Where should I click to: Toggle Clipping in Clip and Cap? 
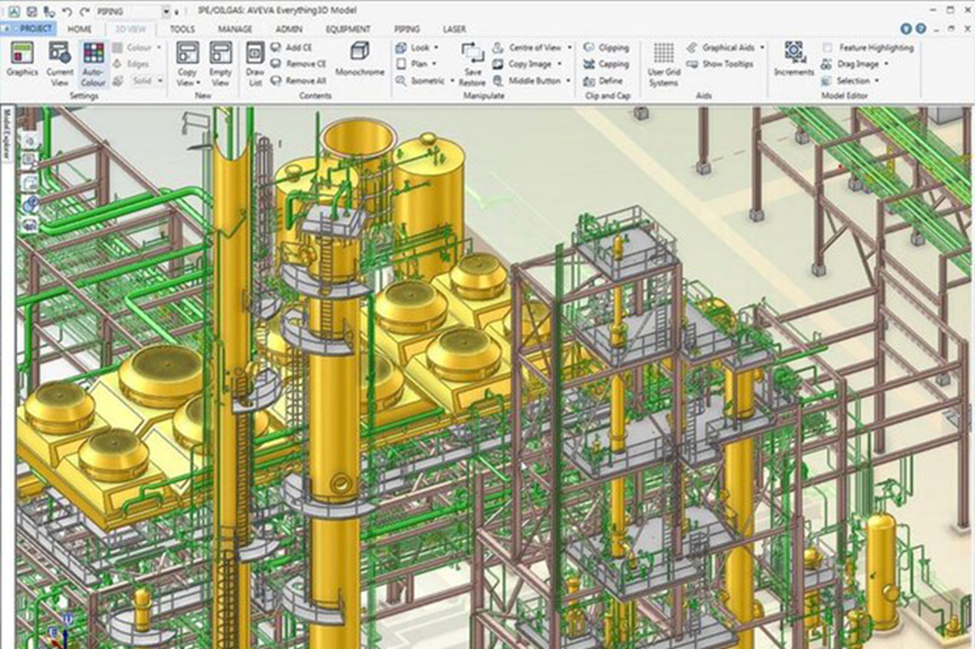coord(606,48)
